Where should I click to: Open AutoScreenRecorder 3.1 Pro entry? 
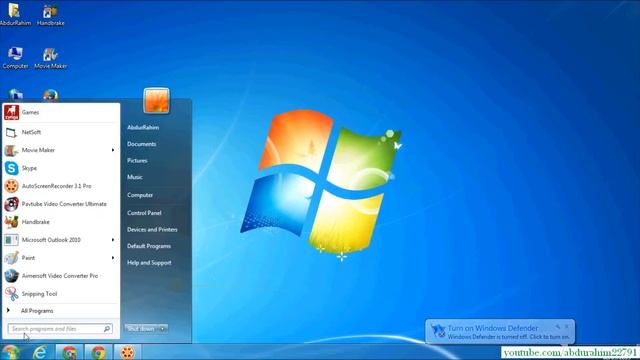tap(61, 186)
